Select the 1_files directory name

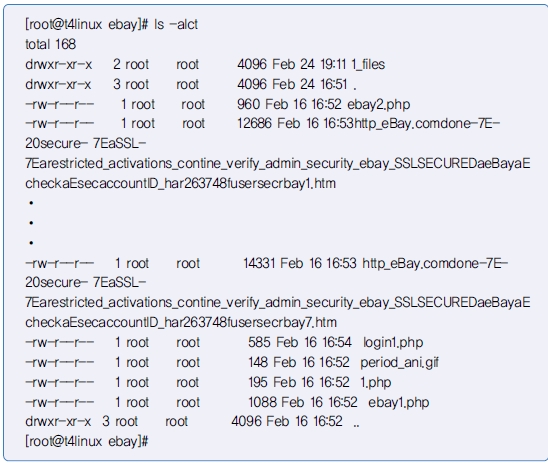[x=368, y=65]
